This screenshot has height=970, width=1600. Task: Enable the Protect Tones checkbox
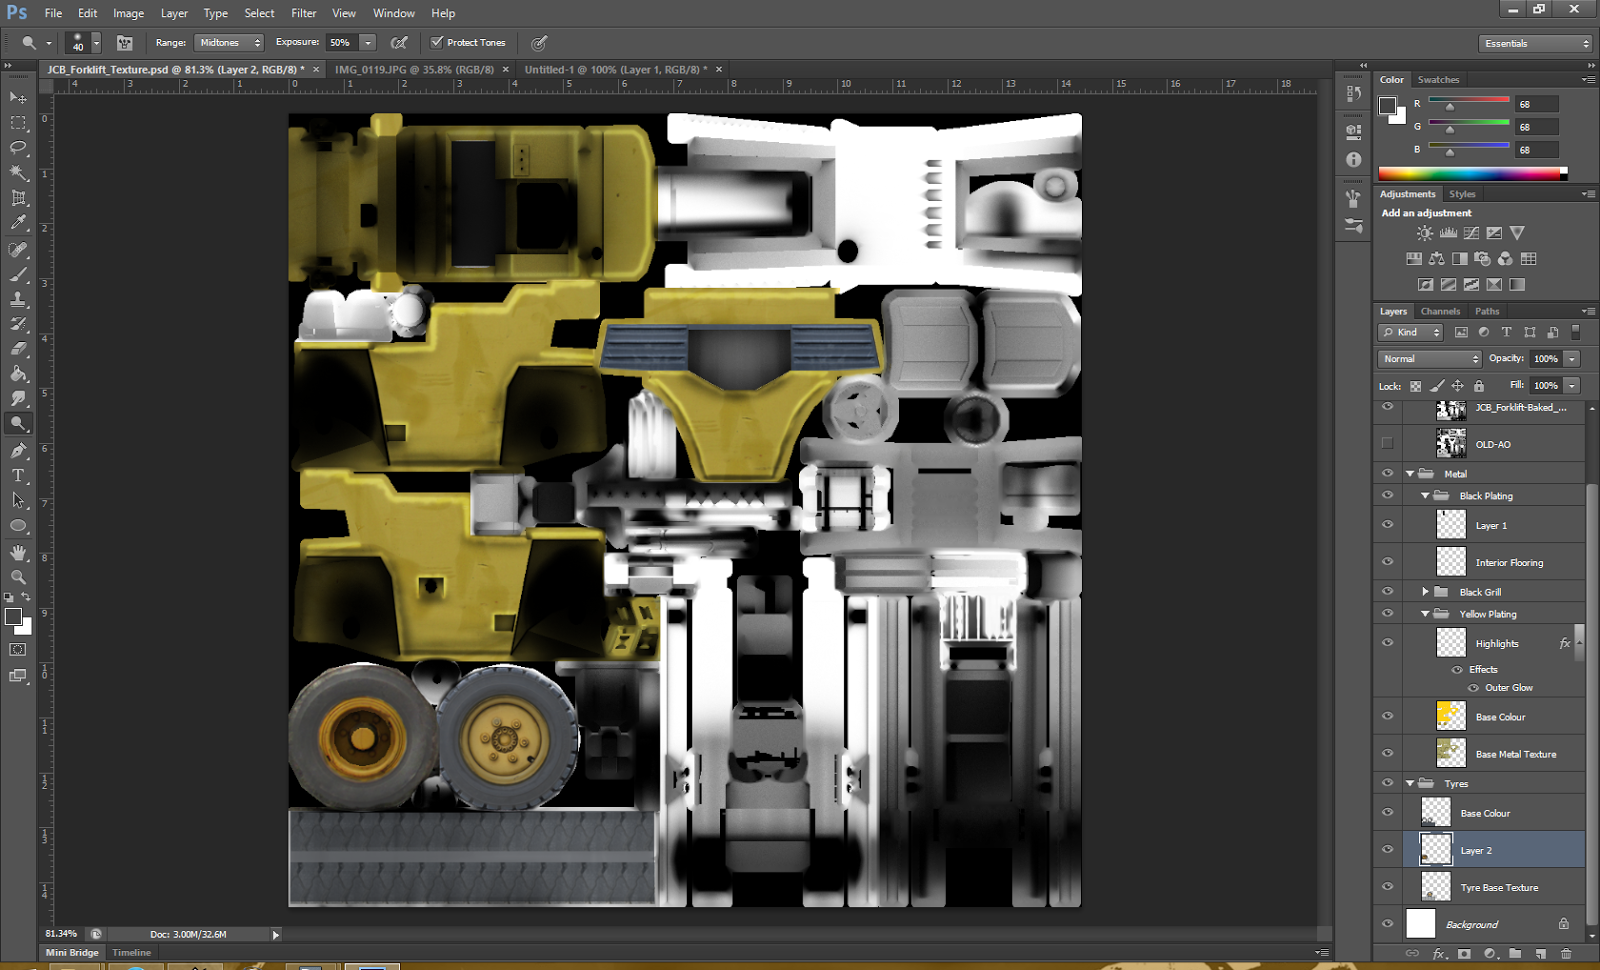437,42
